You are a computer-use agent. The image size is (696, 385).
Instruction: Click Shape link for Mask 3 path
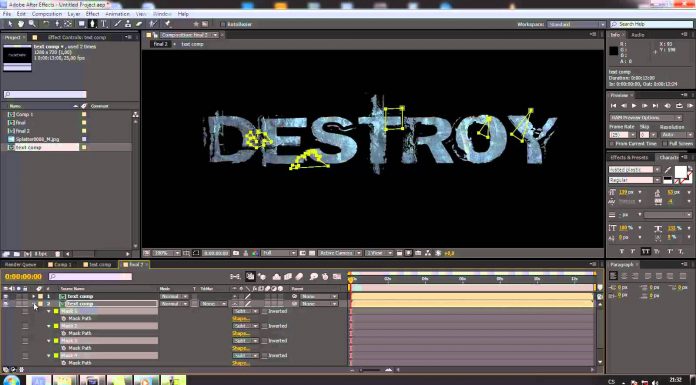click(x=241, y=348)
